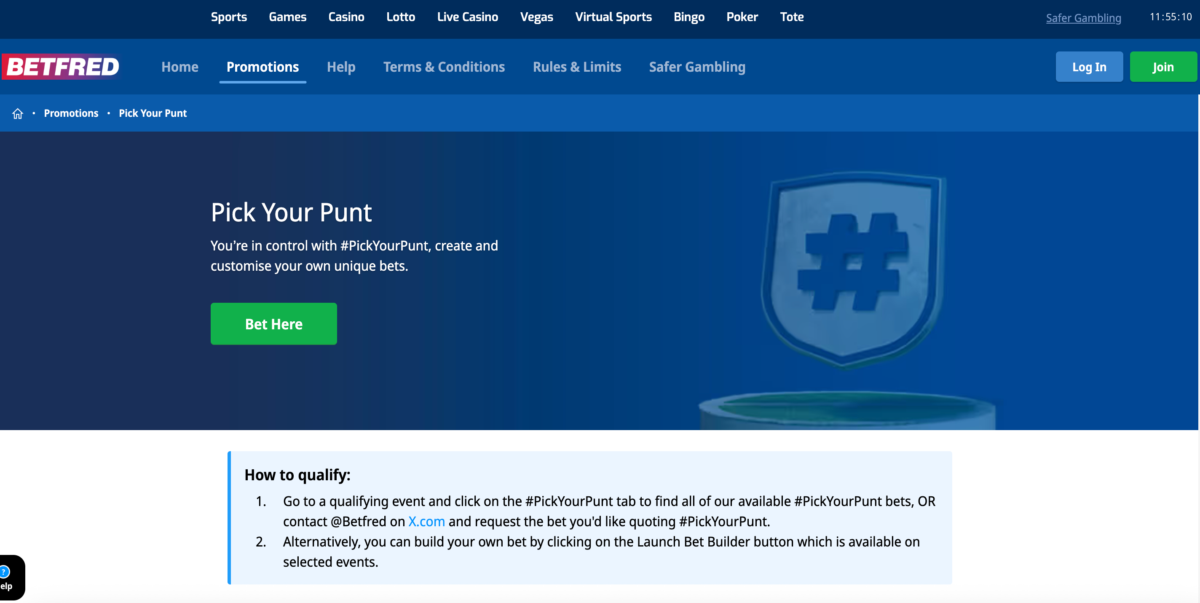The width and height of the screenshot is (1200, 603).
Task: Open the Vegas section
Action: click(x=537, y=17)
